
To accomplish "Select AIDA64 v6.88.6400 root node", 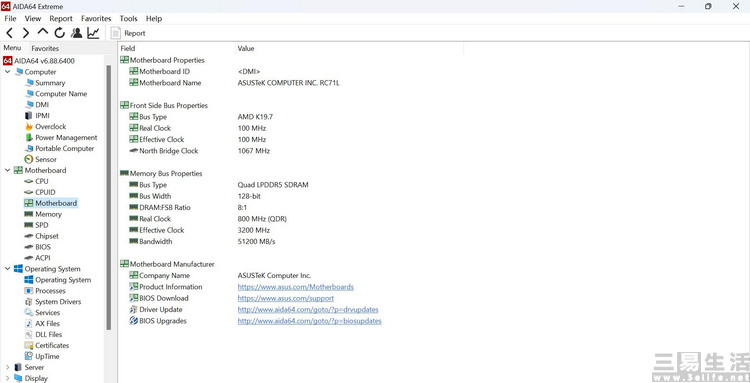I will click(39, 61).
